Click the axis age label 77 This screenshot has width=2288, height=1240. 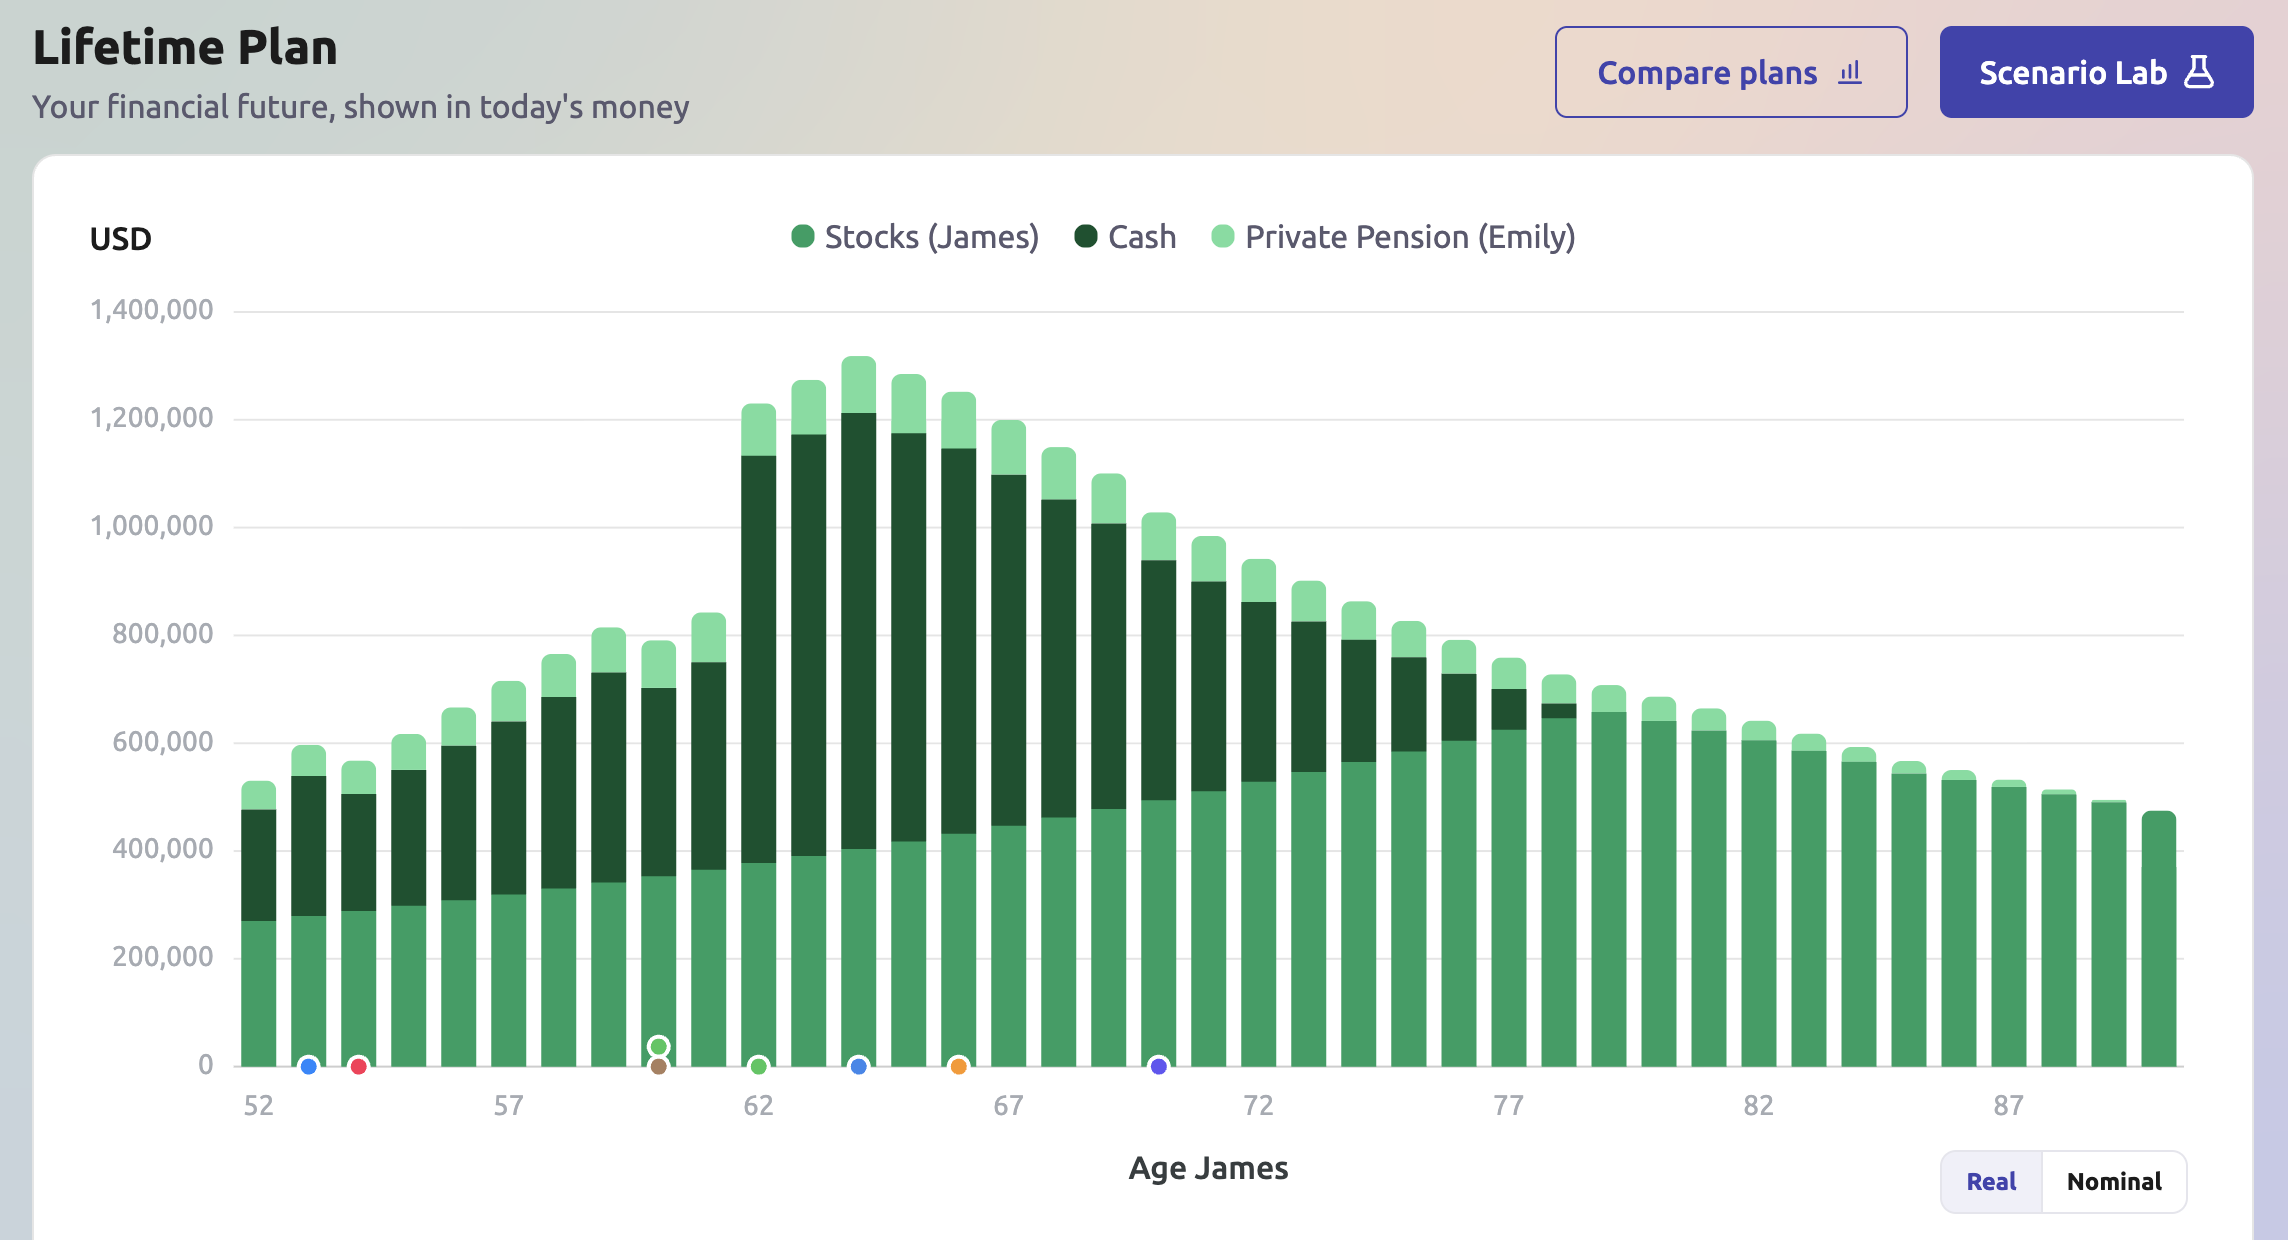click(1508, 1106)
